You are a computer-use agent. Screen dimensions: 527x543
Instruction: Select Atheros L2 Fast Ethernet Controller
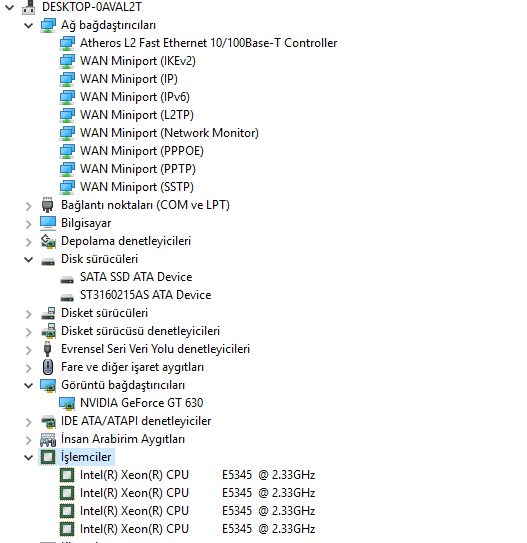tap(208, 43)
